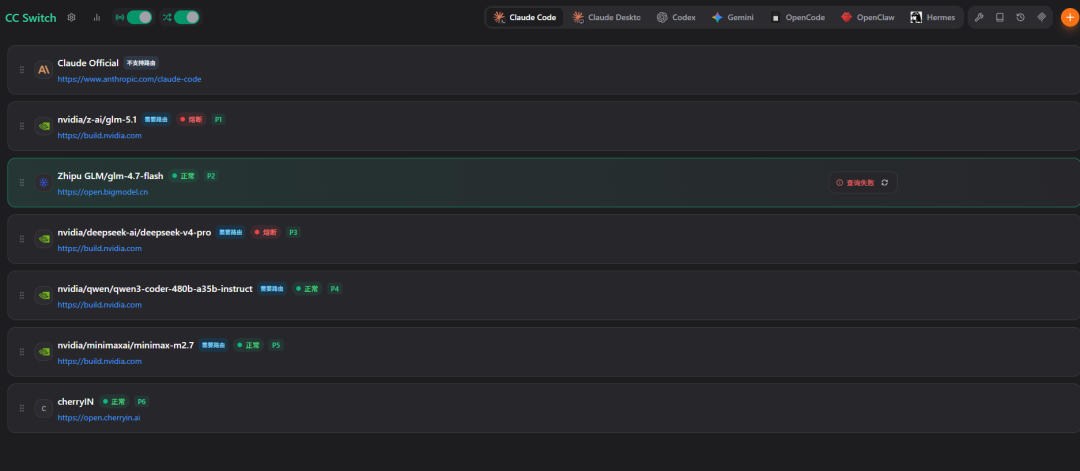
Task: Click the 需要路由 badge on glm-5.1
Action: pos(156,119)
